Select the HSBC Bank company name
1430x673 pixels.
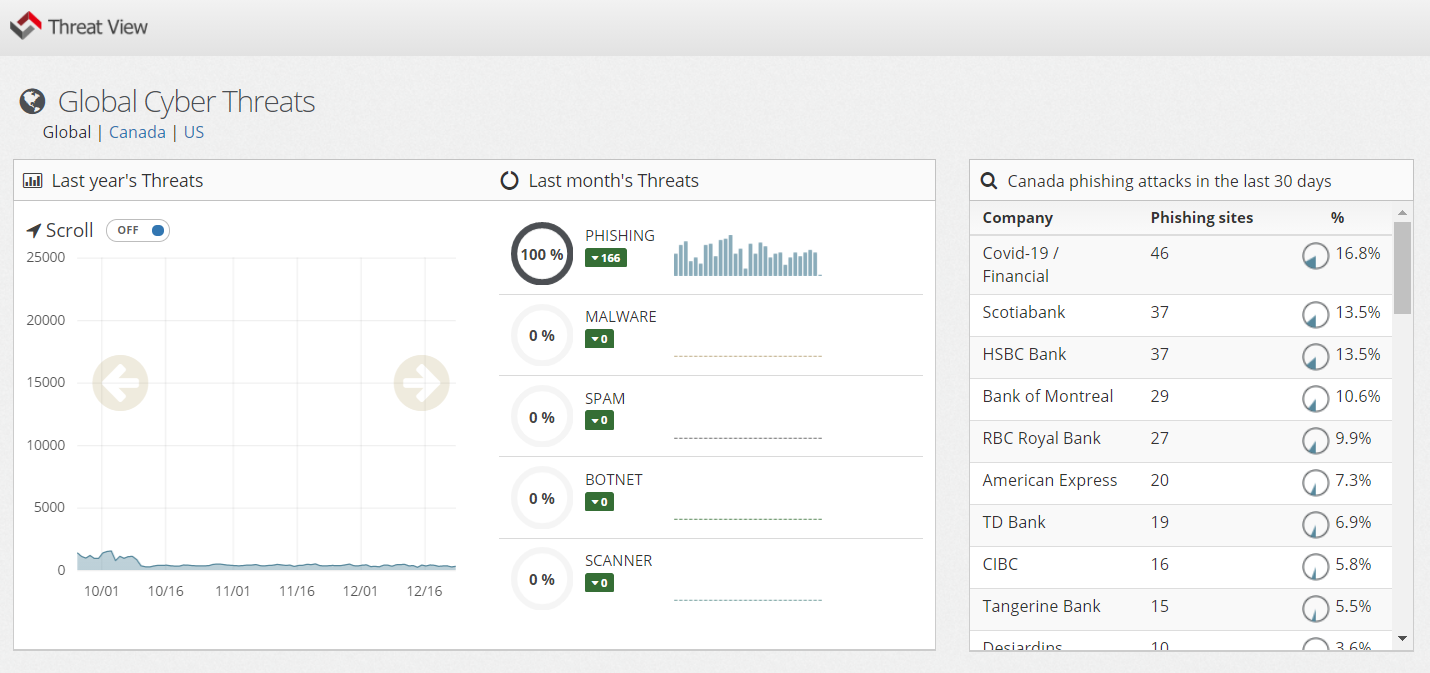pyautogui.click(x=1025, y=354)
